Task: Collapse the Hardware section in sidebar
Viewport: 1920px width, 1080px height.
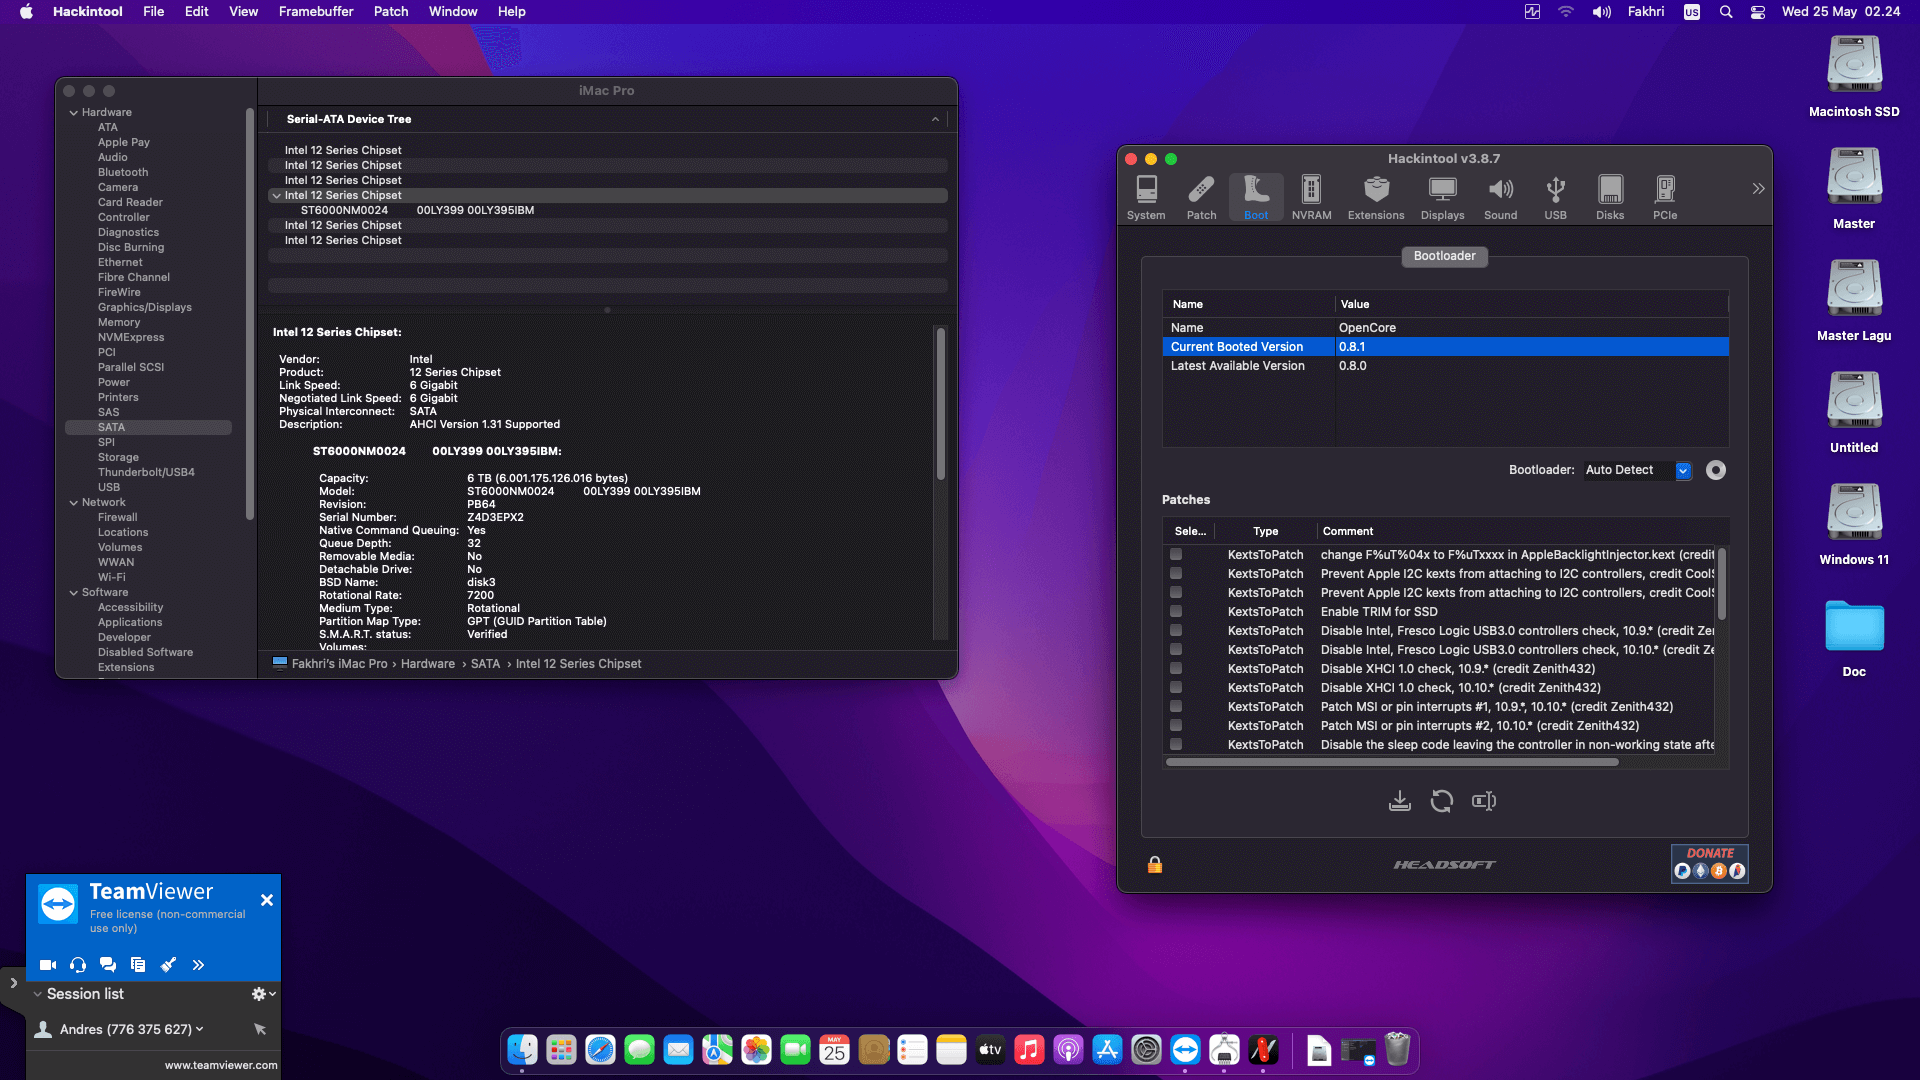Action: point(74,113)
